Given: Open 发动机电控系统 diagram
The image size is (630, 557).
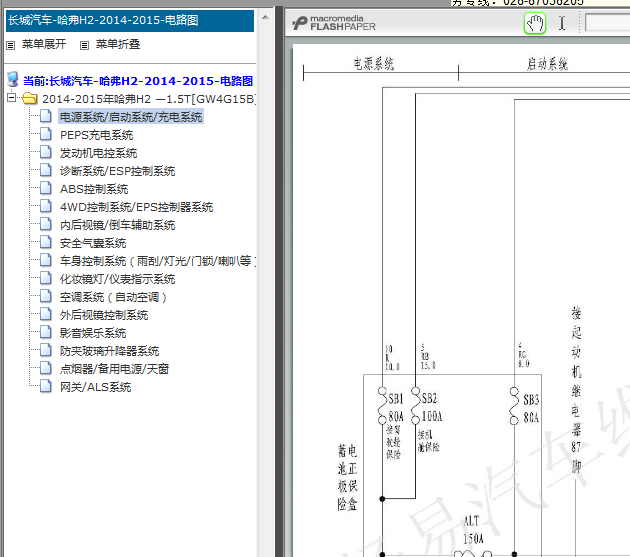Looking at the screenshot, I should click(98, 153).
